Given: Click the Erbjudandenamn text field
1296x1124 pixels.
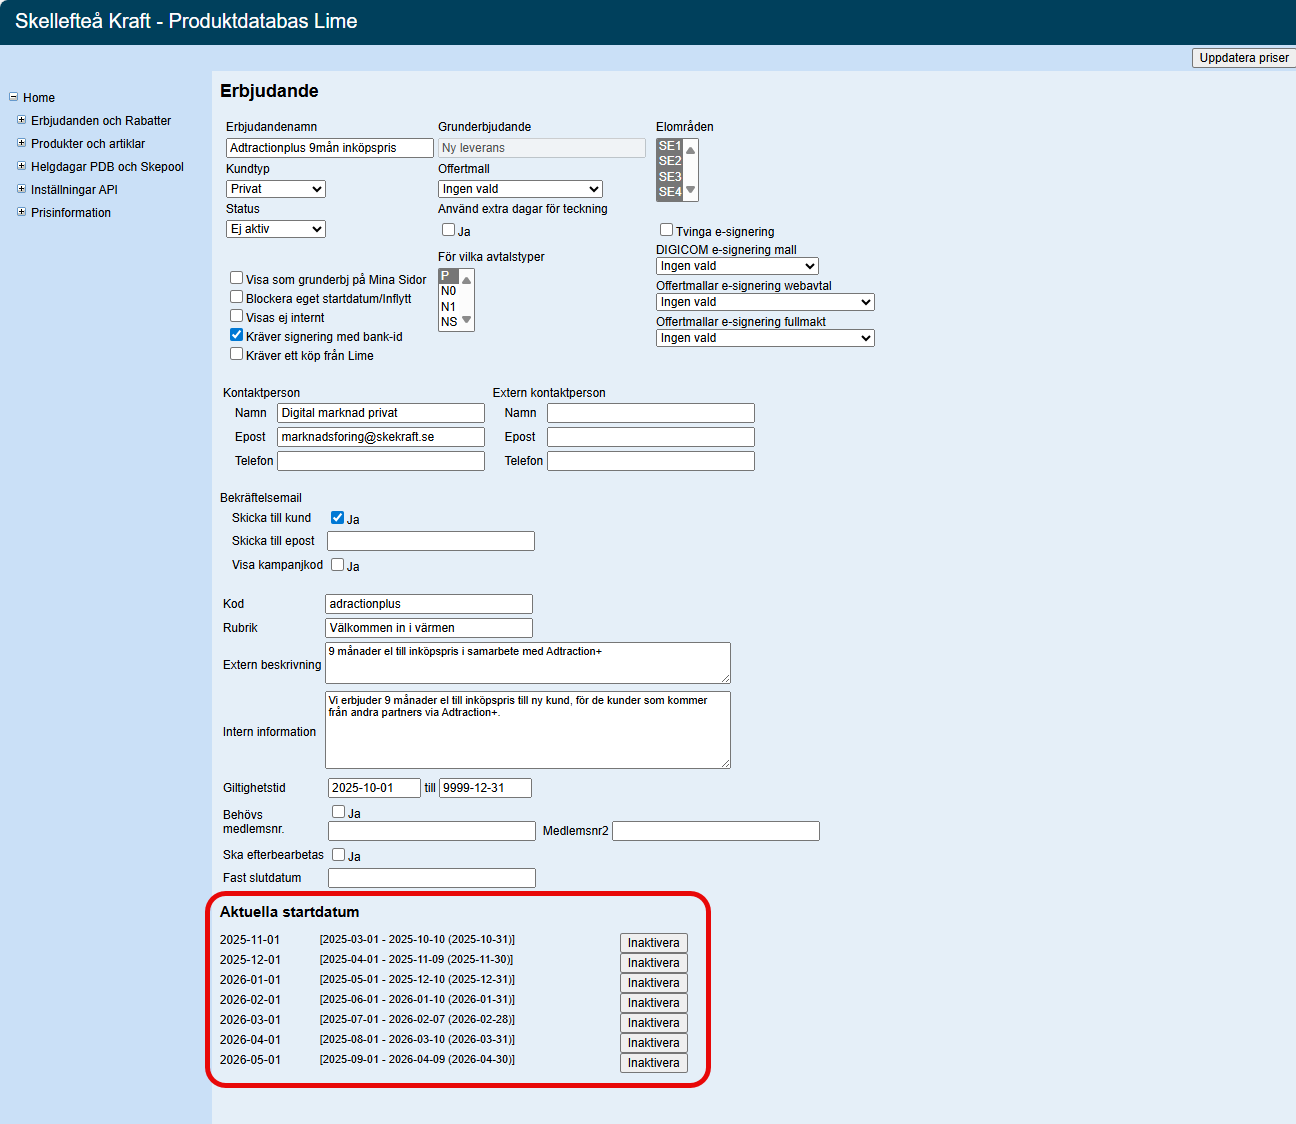Looking at the screenshot, I should pos(330,148).
